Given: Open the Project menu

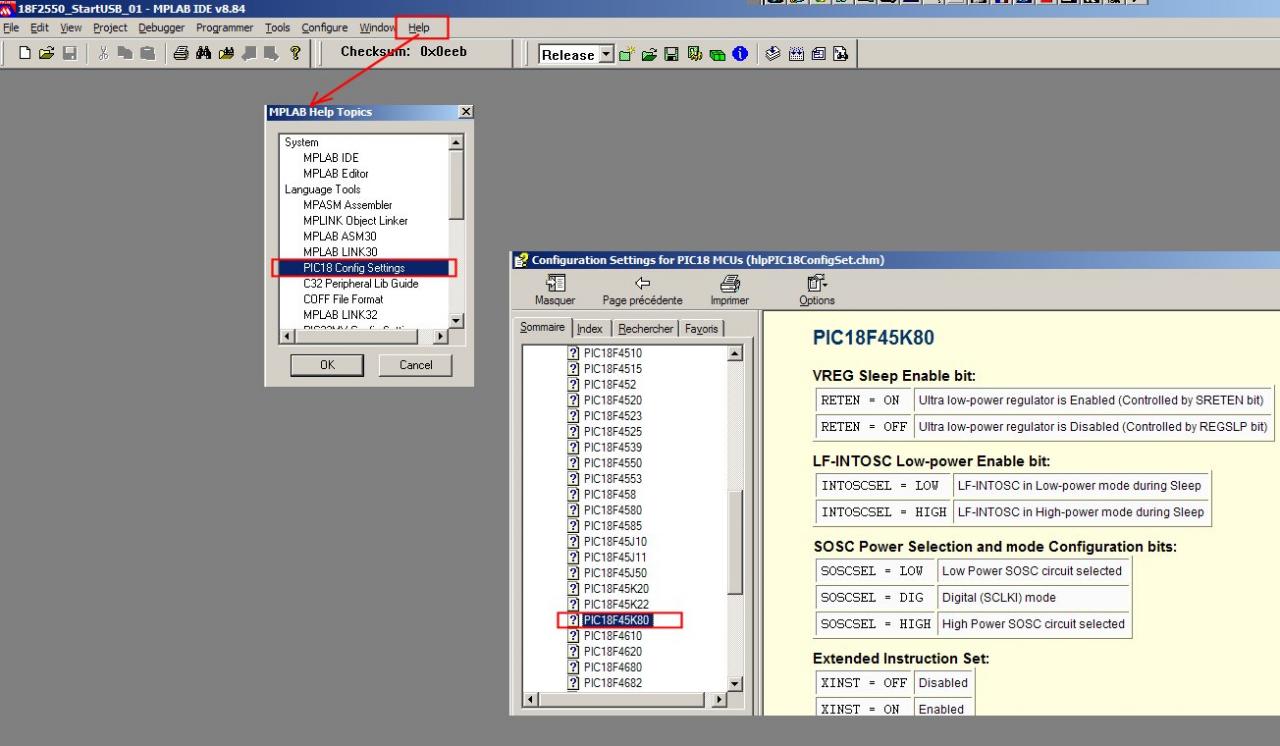Looking at the screenshot, I should tap(111, 28).
